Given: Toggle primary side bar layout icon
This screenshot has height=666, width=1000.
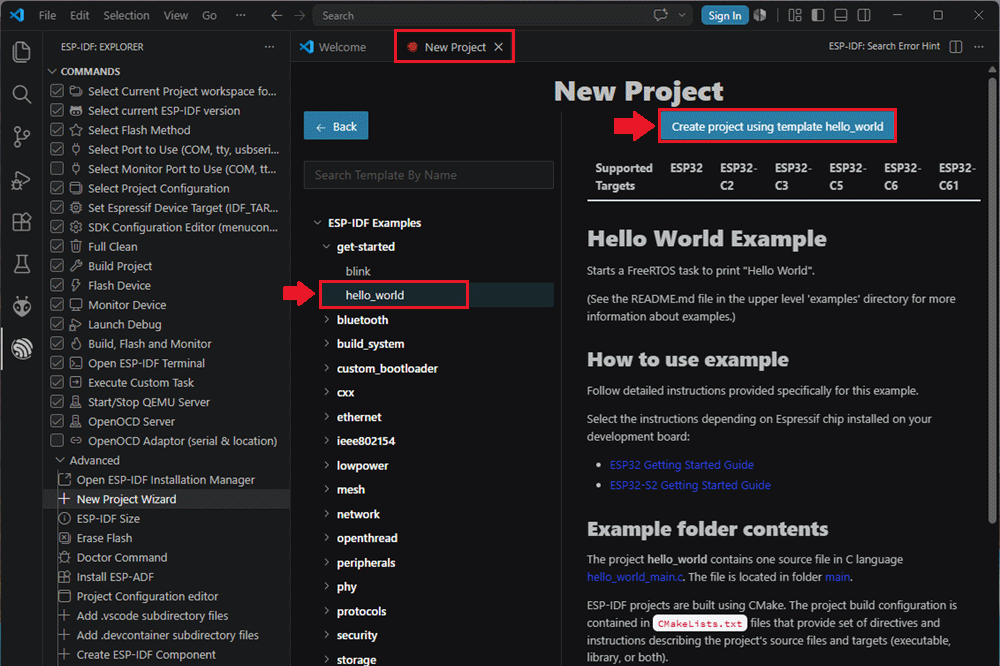Looking at the screenshot, I should 818,15.
